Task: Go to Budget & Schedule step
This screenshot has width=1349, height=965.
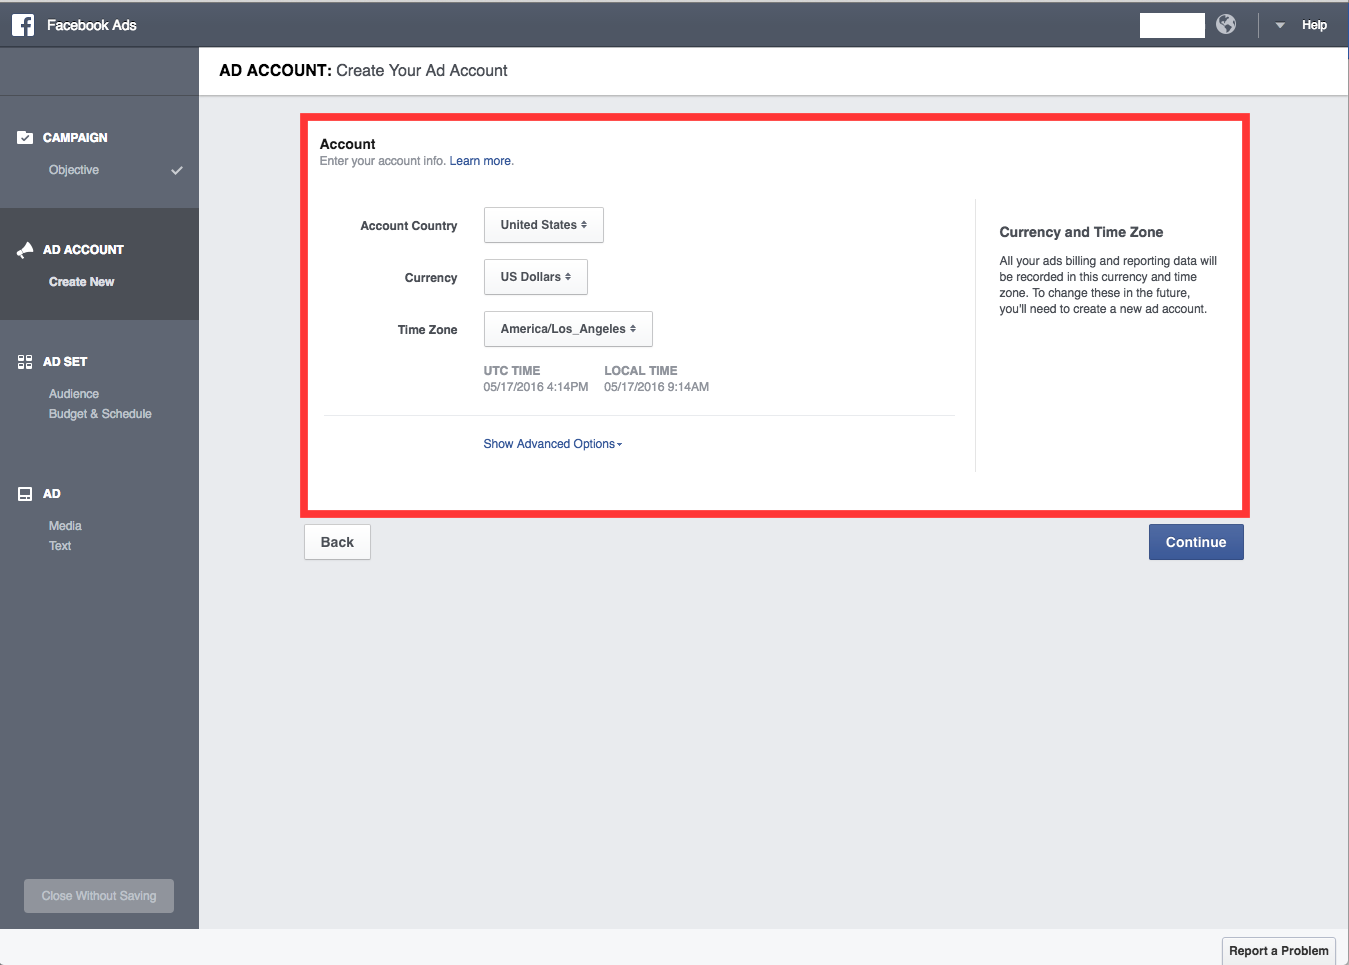Action: point(100,414)
